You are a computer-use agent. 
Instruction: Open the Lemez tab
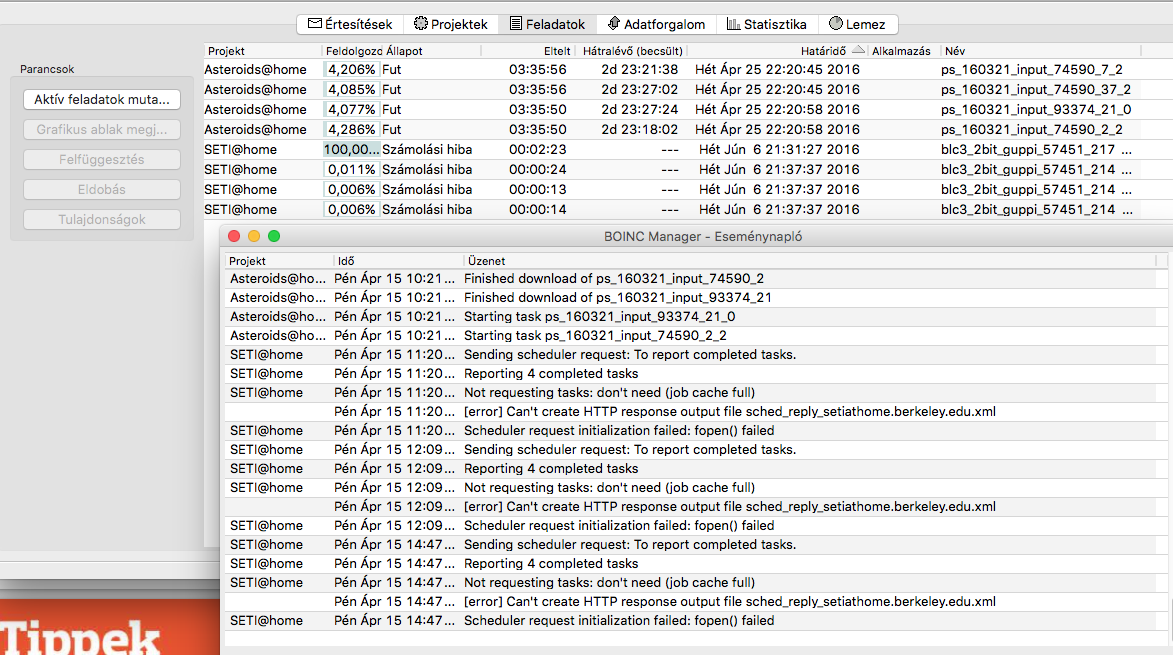click(x=857, y=24)
